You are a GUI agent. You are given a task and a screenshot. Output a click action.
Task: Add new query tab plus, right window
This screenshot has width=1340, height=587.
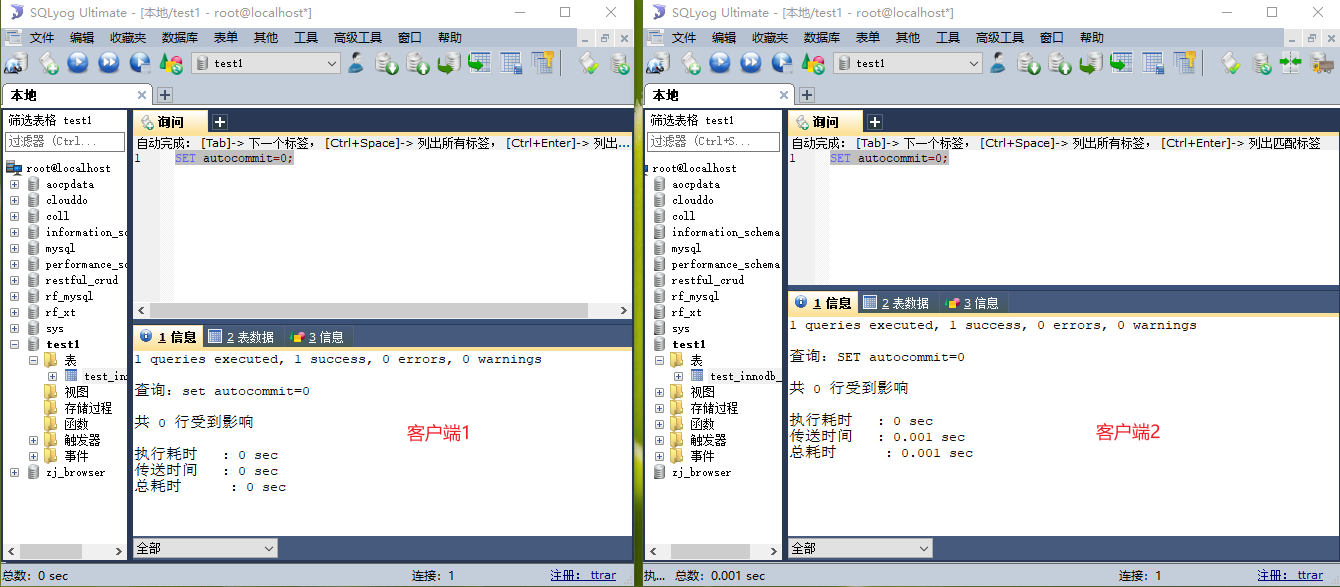click(874, 122)
